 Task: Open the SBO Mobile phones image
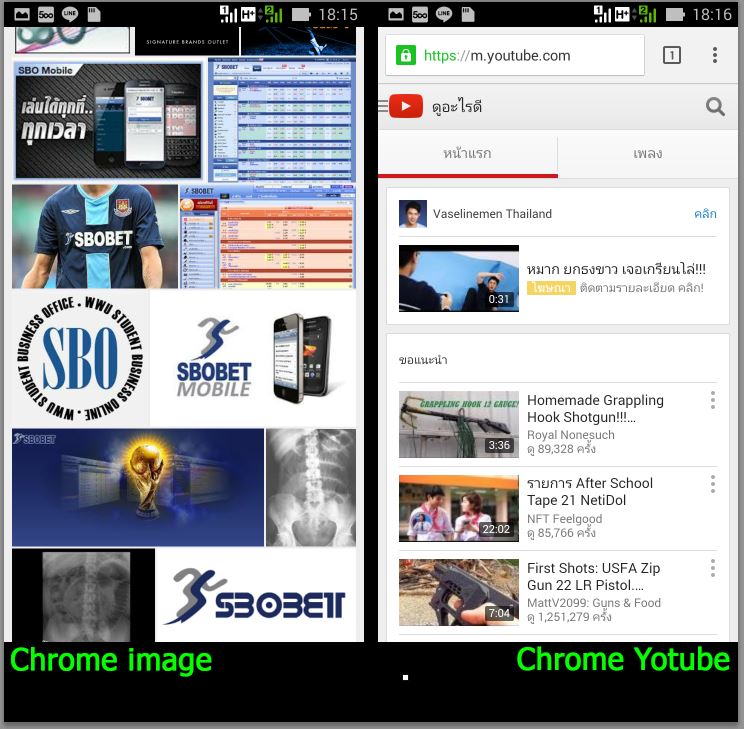(x=108, y=121)
